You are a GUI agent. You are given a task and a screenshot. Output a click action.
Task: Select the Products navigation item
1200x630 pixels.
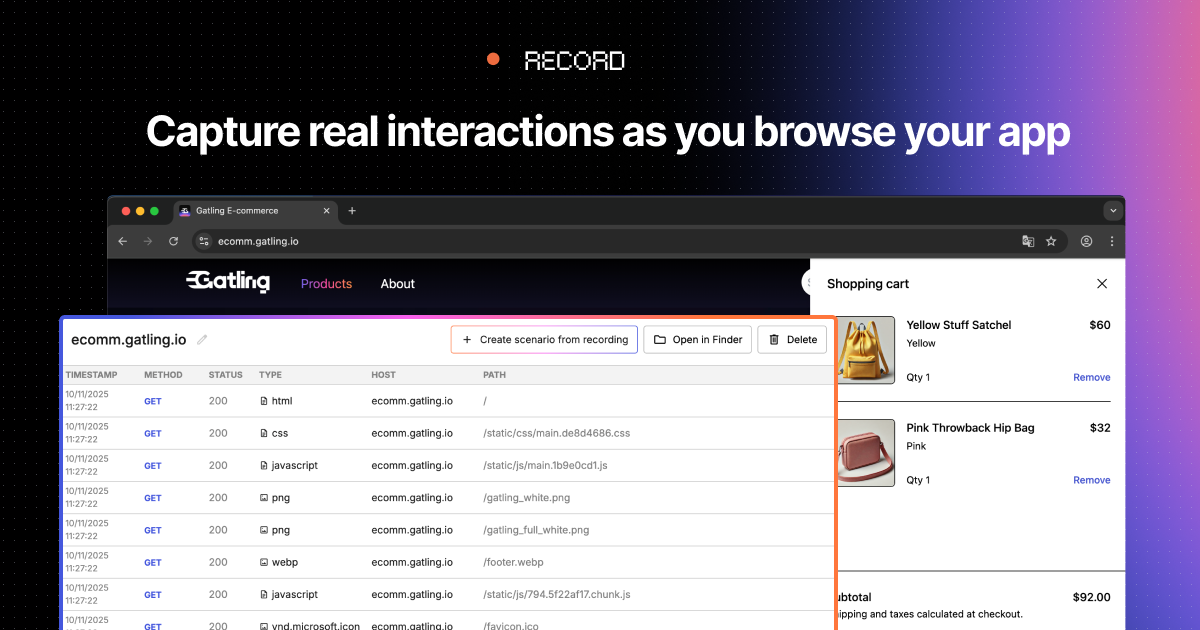click(x=326, y=283)
